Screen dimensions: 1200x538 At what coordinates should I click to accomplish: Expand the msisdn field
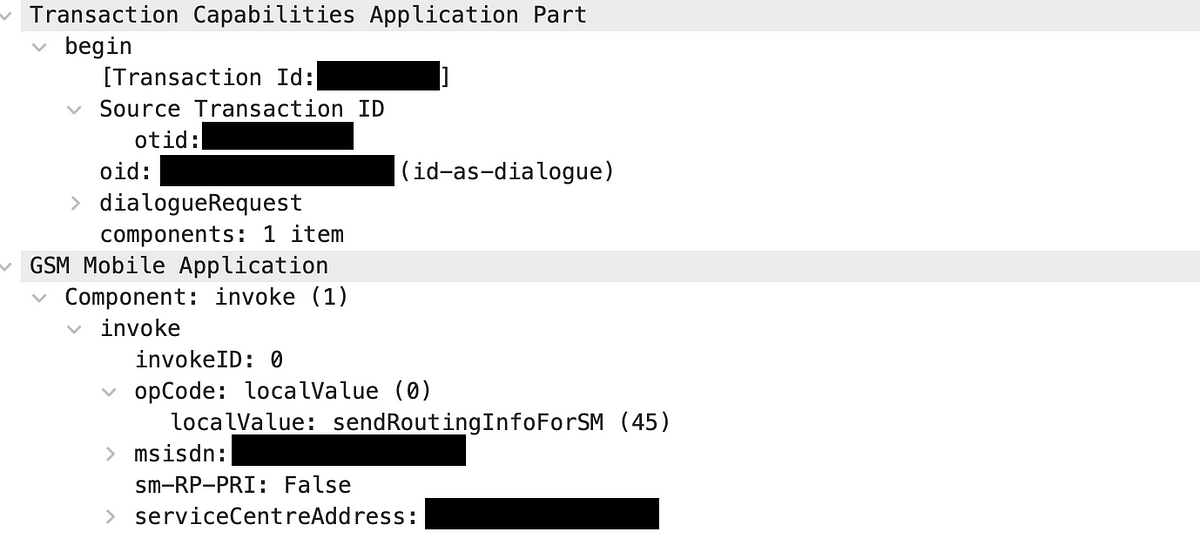tap(111, 453)
